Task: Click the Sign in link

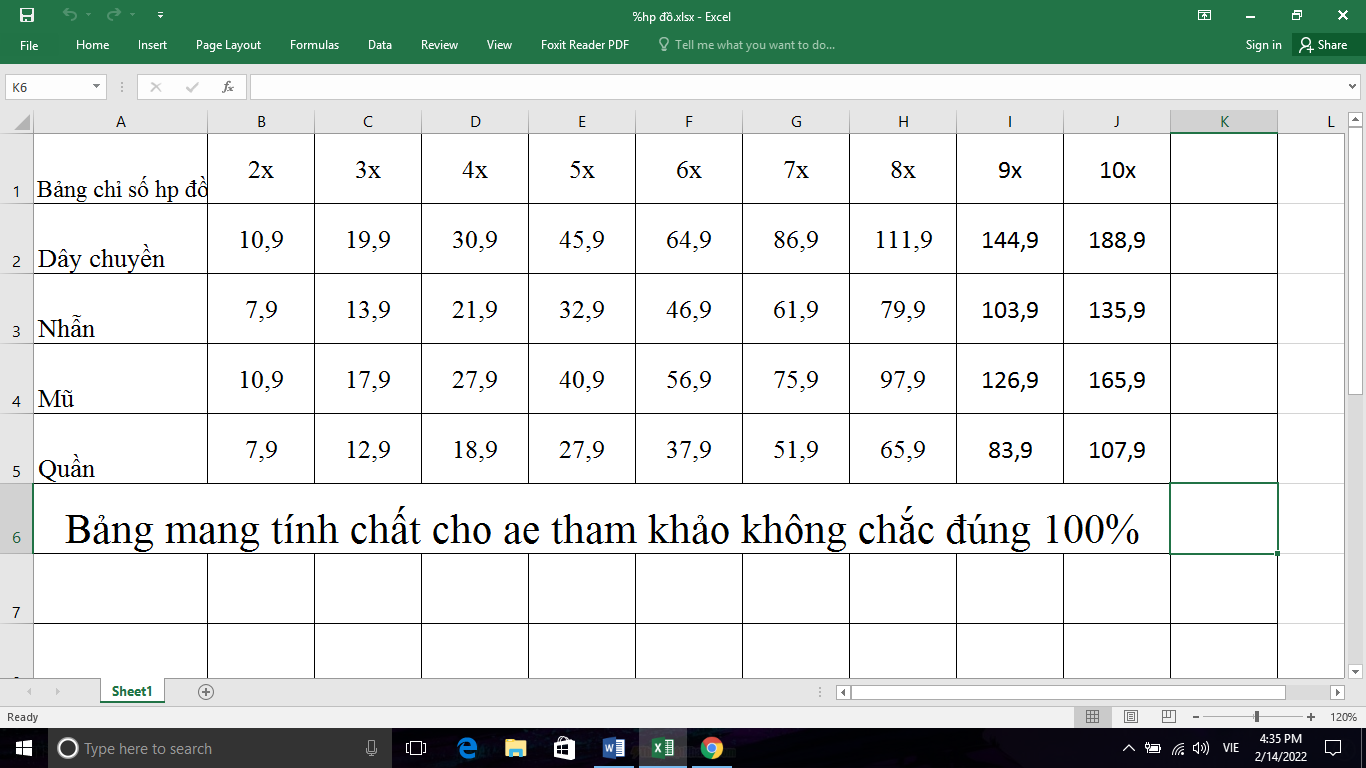Action: [1263, 45]
